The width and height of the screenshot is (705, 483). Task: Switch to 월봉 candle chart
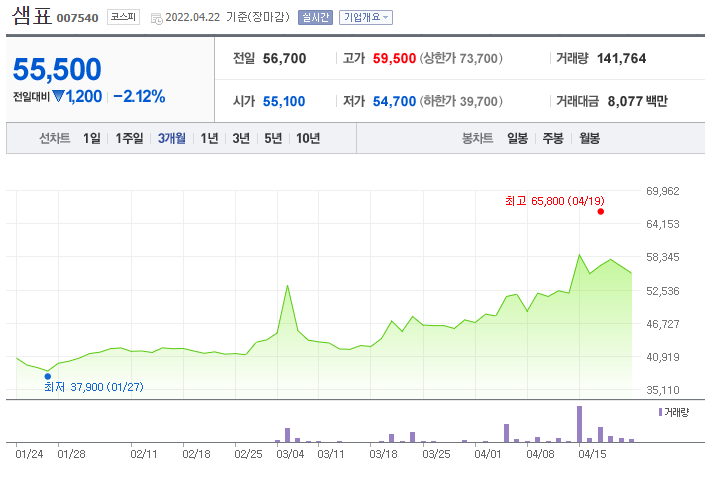(589, 138)
